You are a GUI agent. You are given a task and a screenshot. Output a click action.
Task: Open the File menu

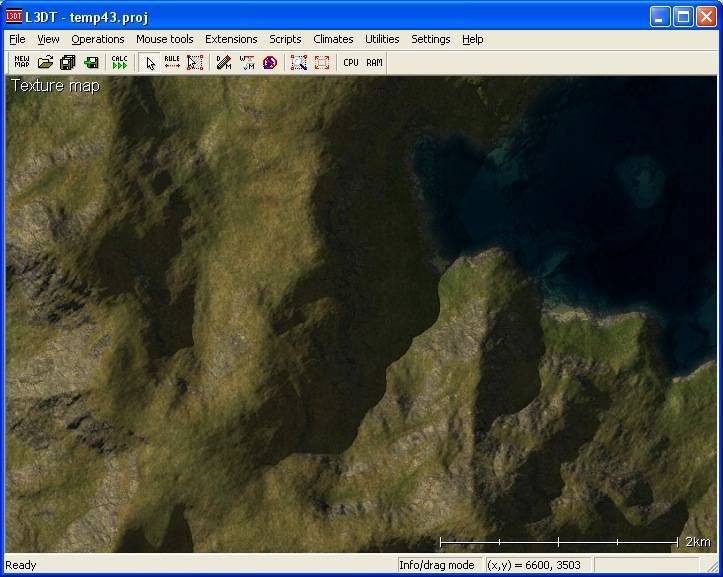pyautogui.click(x=17, y=39)
